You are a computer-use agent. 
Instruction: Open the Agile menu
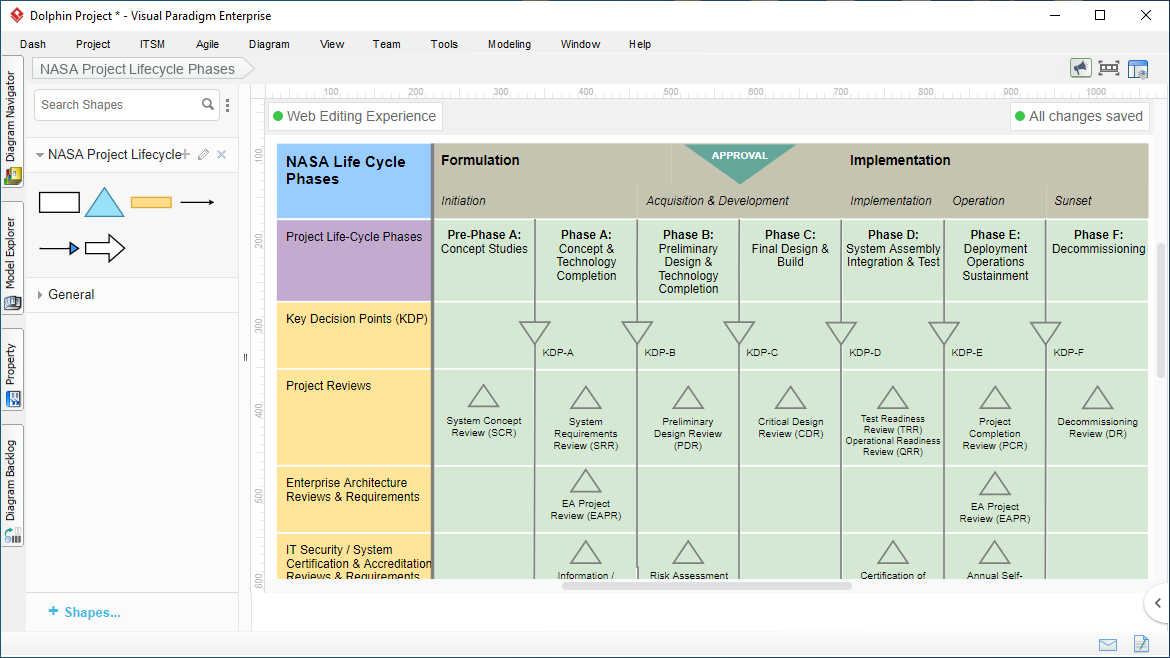pyautogui.click(x=207, y=44)
